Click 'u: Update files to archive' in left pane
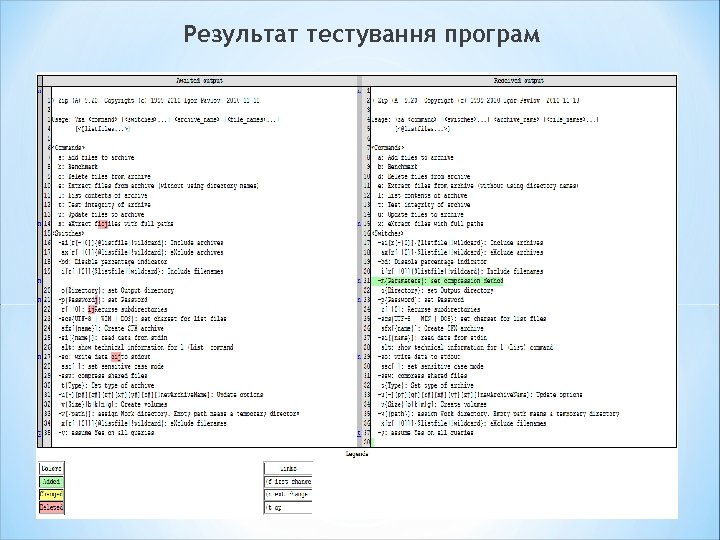720x540 pixels. (101, 214)
